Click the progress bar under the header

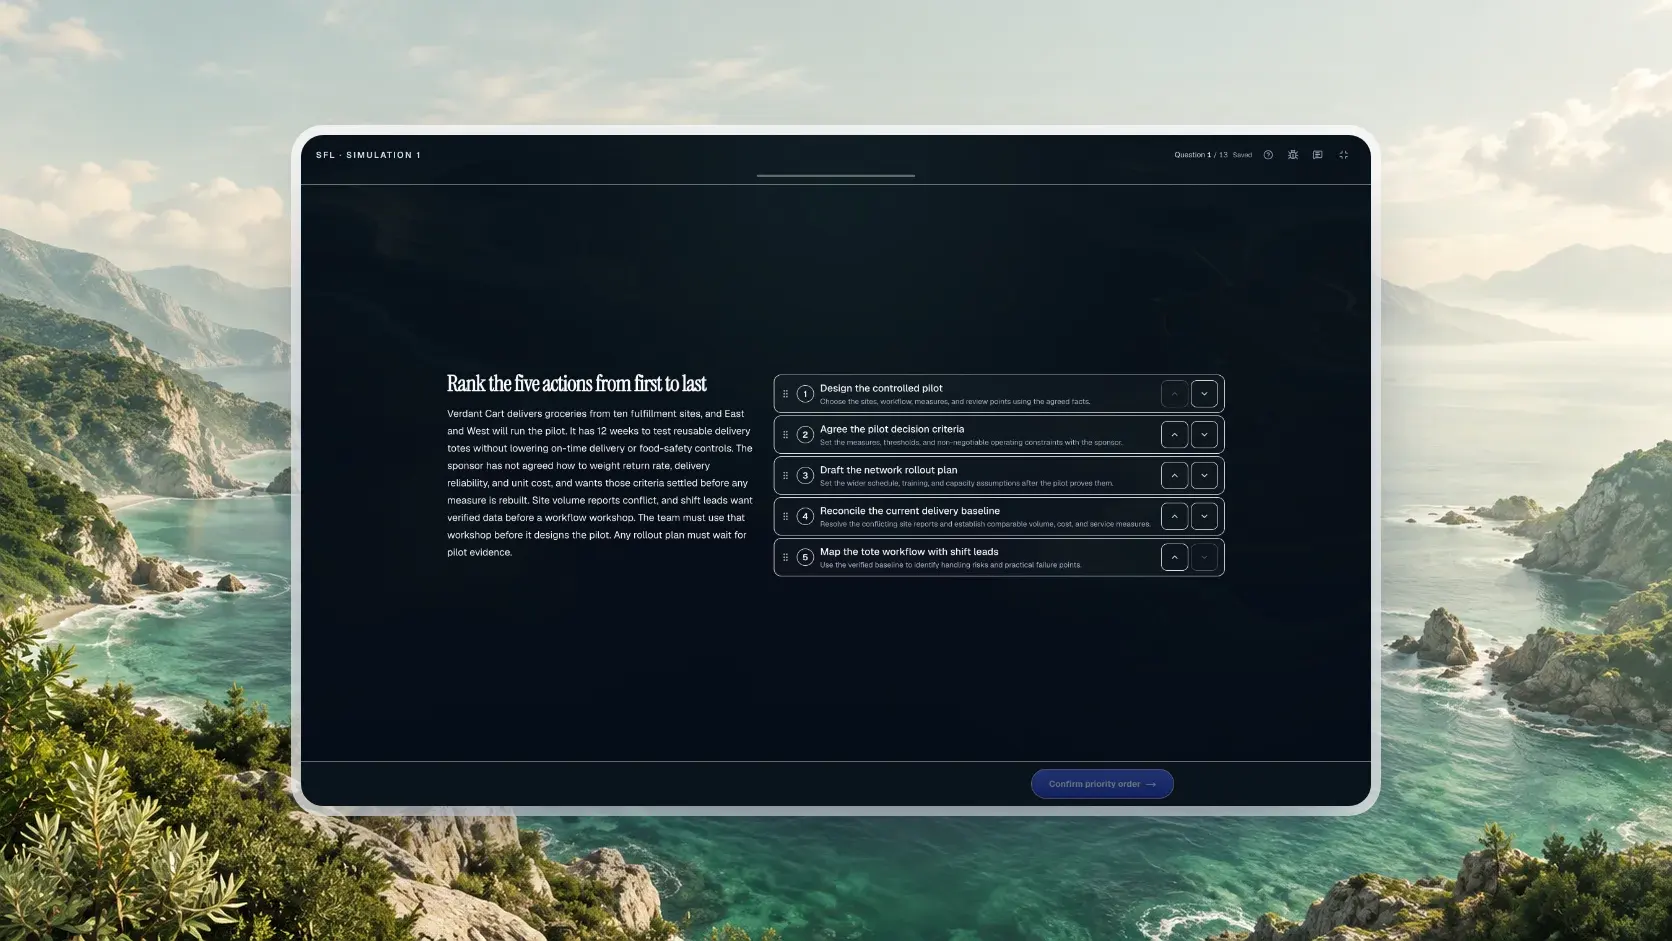836,176
